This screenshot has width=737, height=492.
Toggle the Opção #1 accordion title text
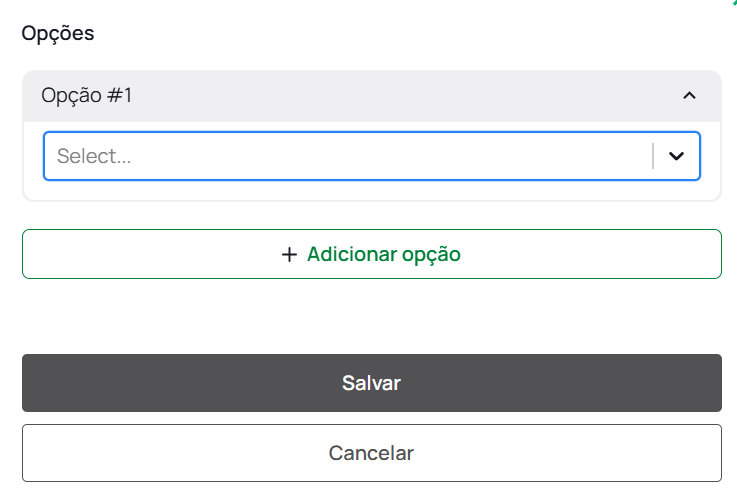(x=87, y=96)
